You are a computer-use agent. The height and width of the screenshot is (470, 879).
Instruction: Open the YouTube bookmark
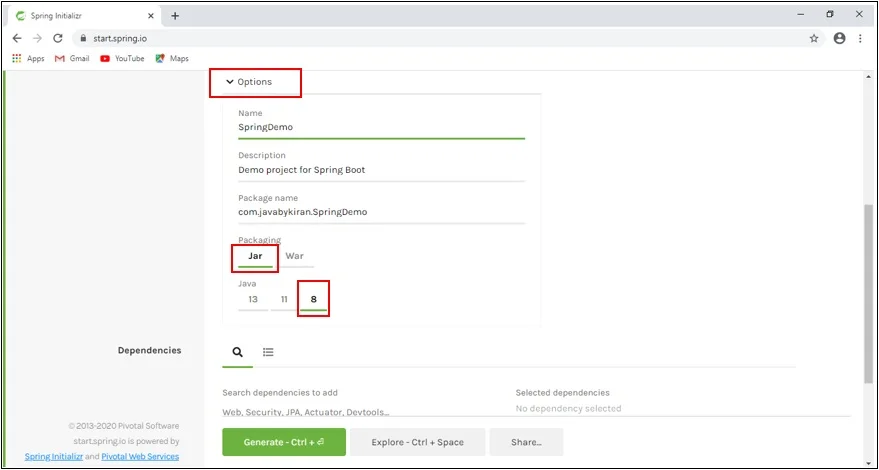pos(122,58)
